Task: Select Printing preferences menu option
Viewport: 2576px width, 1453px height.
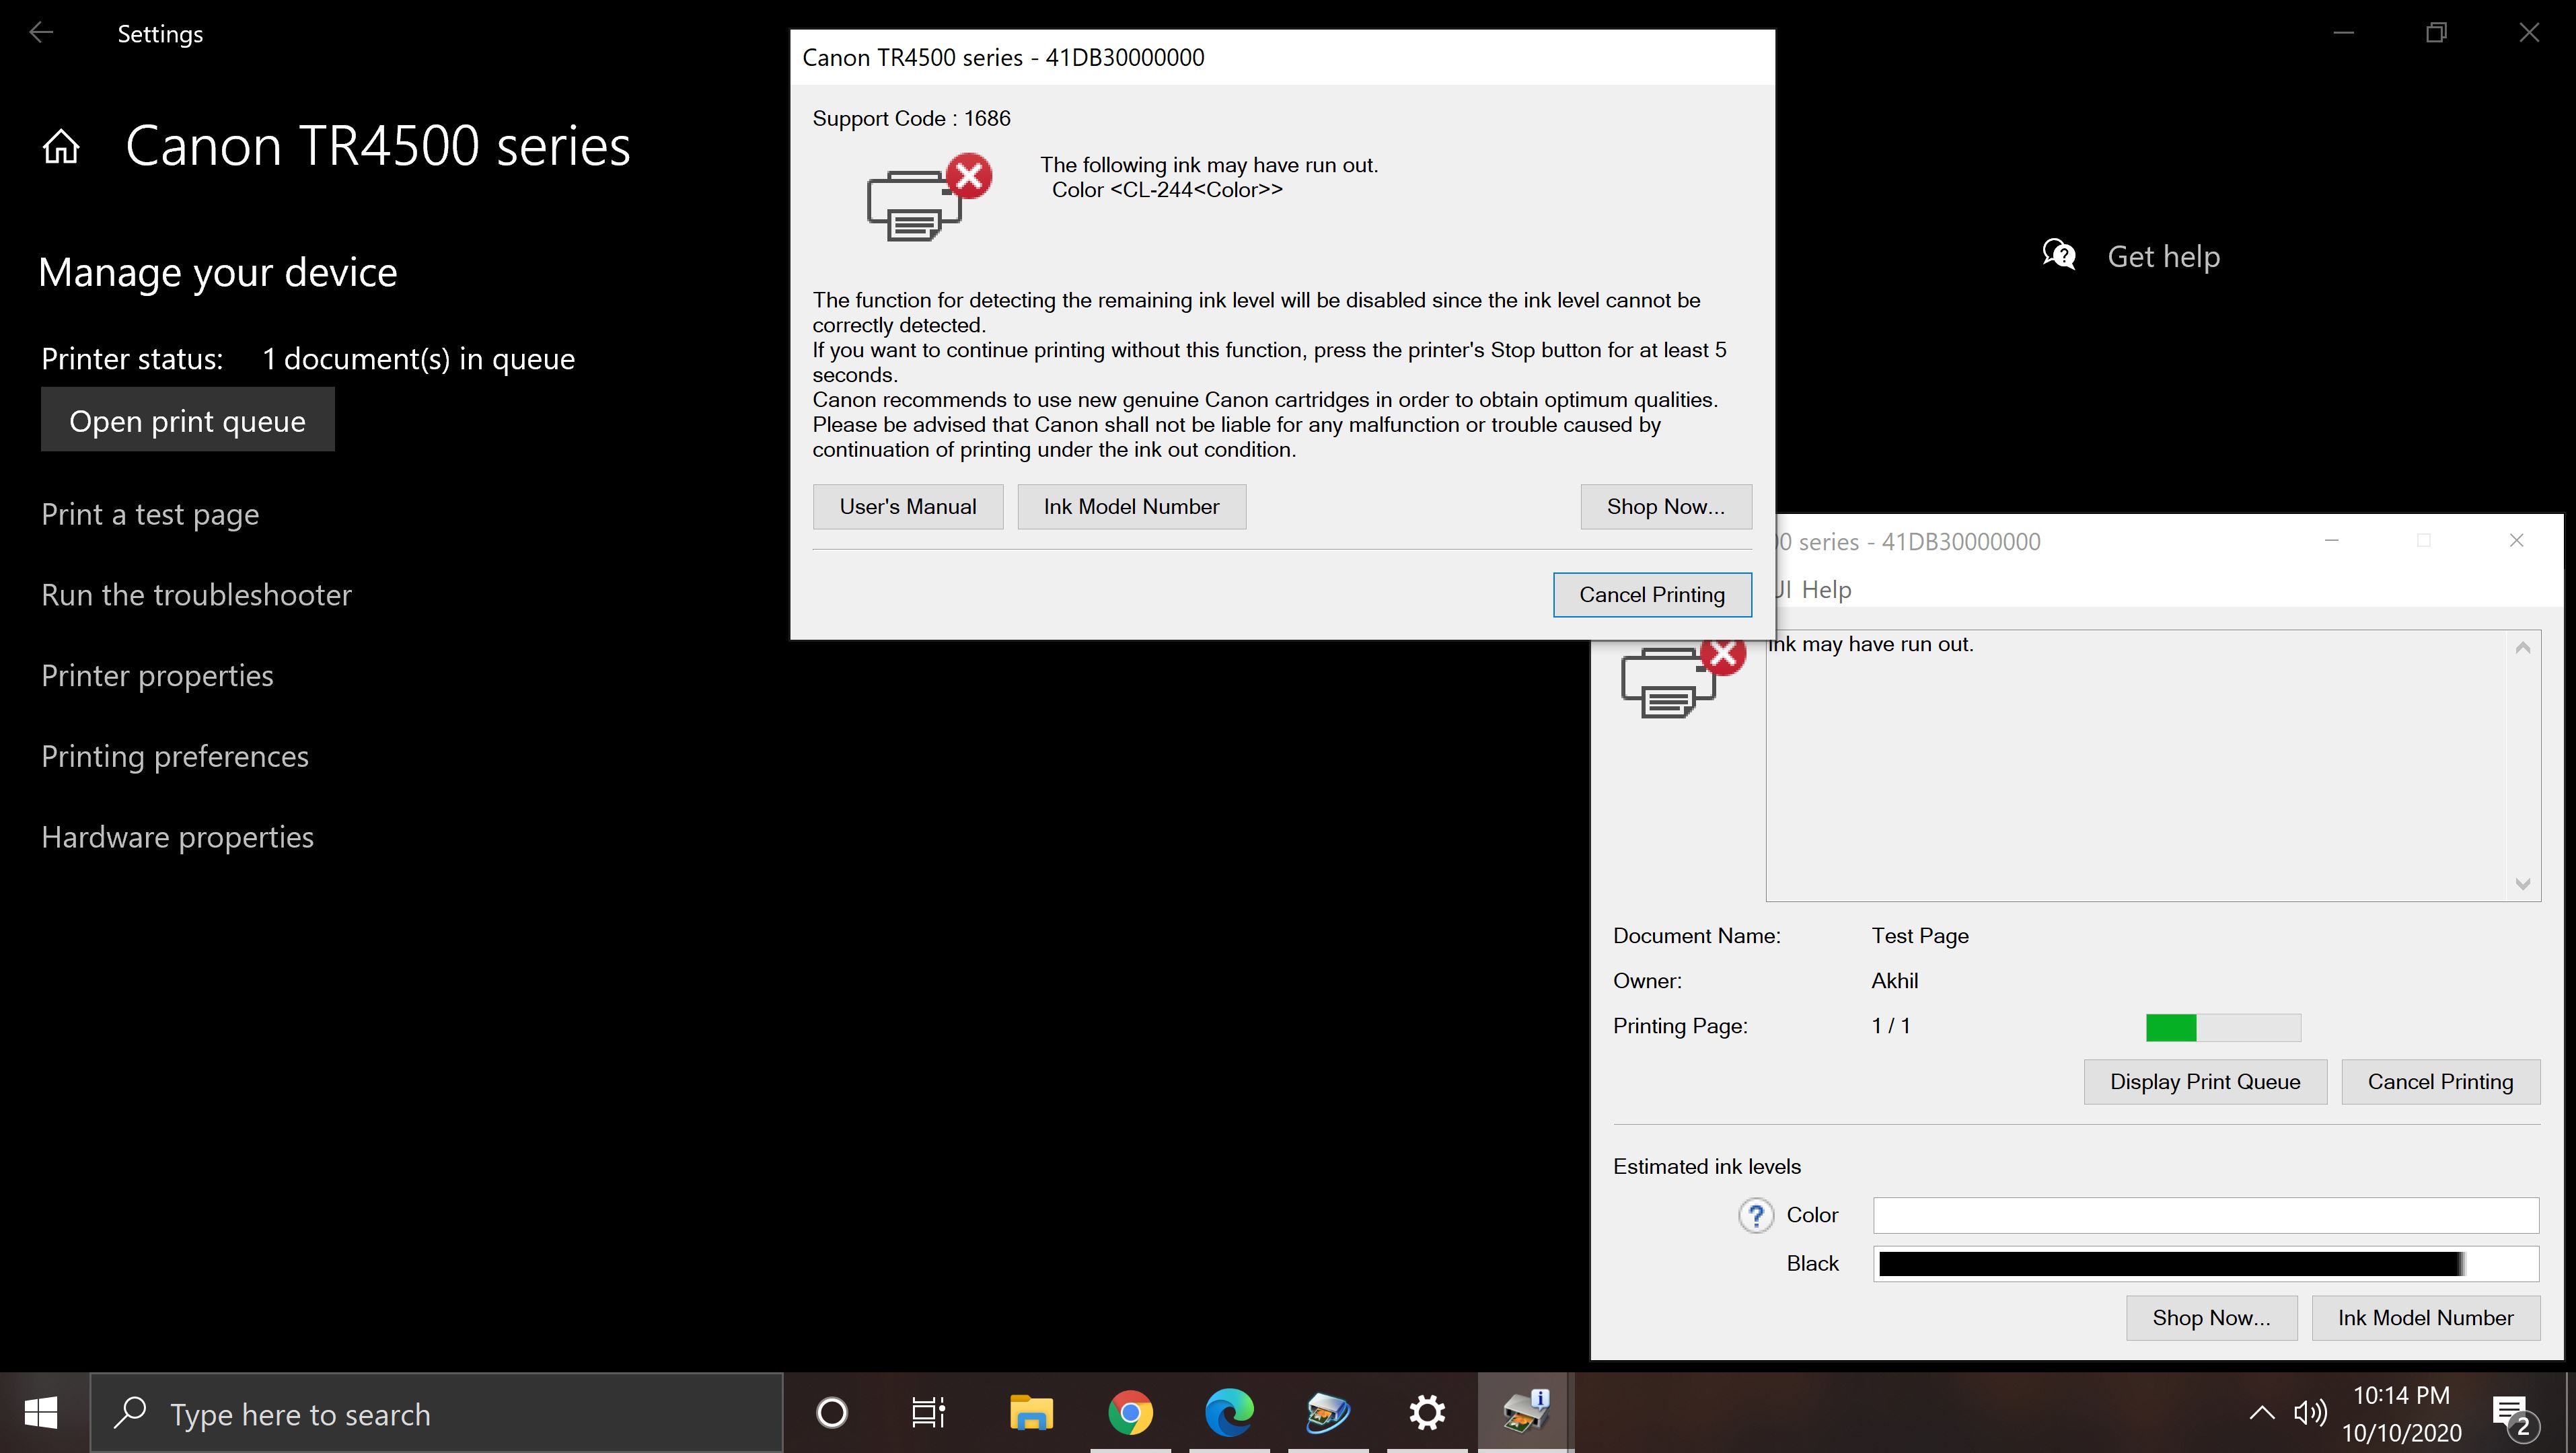Action: 174,754
